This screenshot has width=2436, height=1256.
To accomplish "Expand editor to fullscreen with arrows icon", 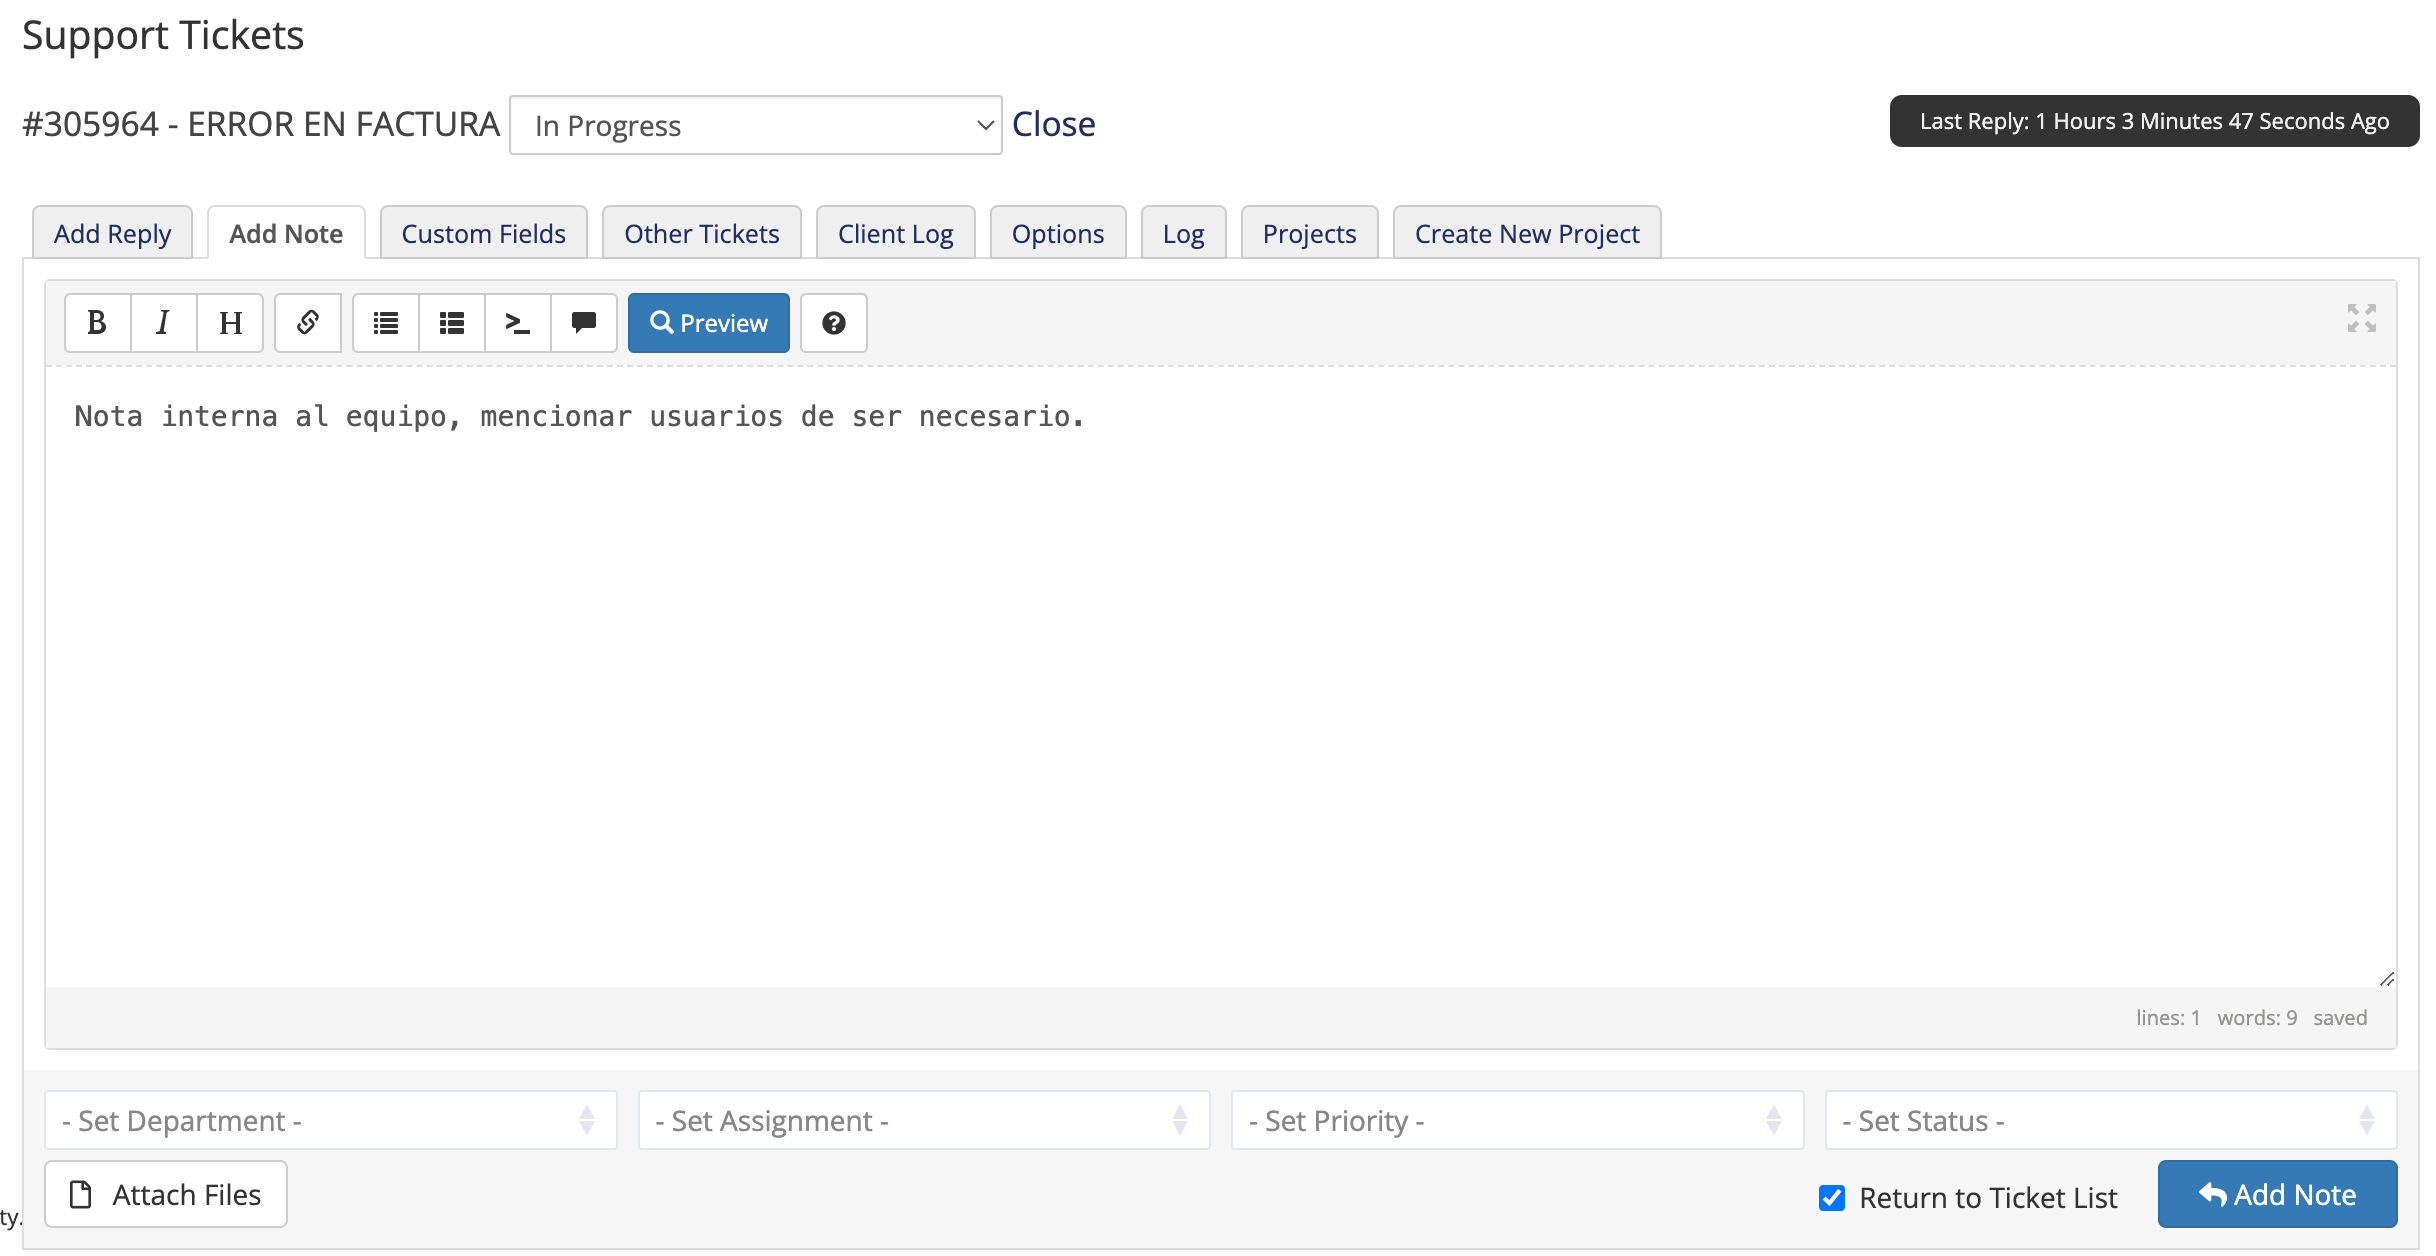I will pos(2362,318).
